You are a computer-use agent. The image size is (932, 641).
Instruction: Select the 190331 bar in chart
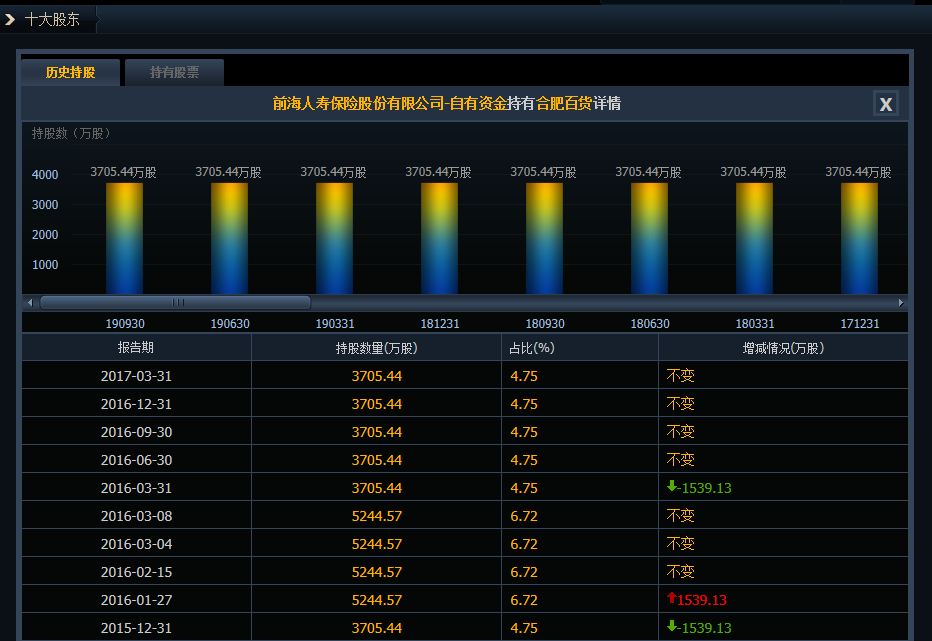[x=335, y=238]
